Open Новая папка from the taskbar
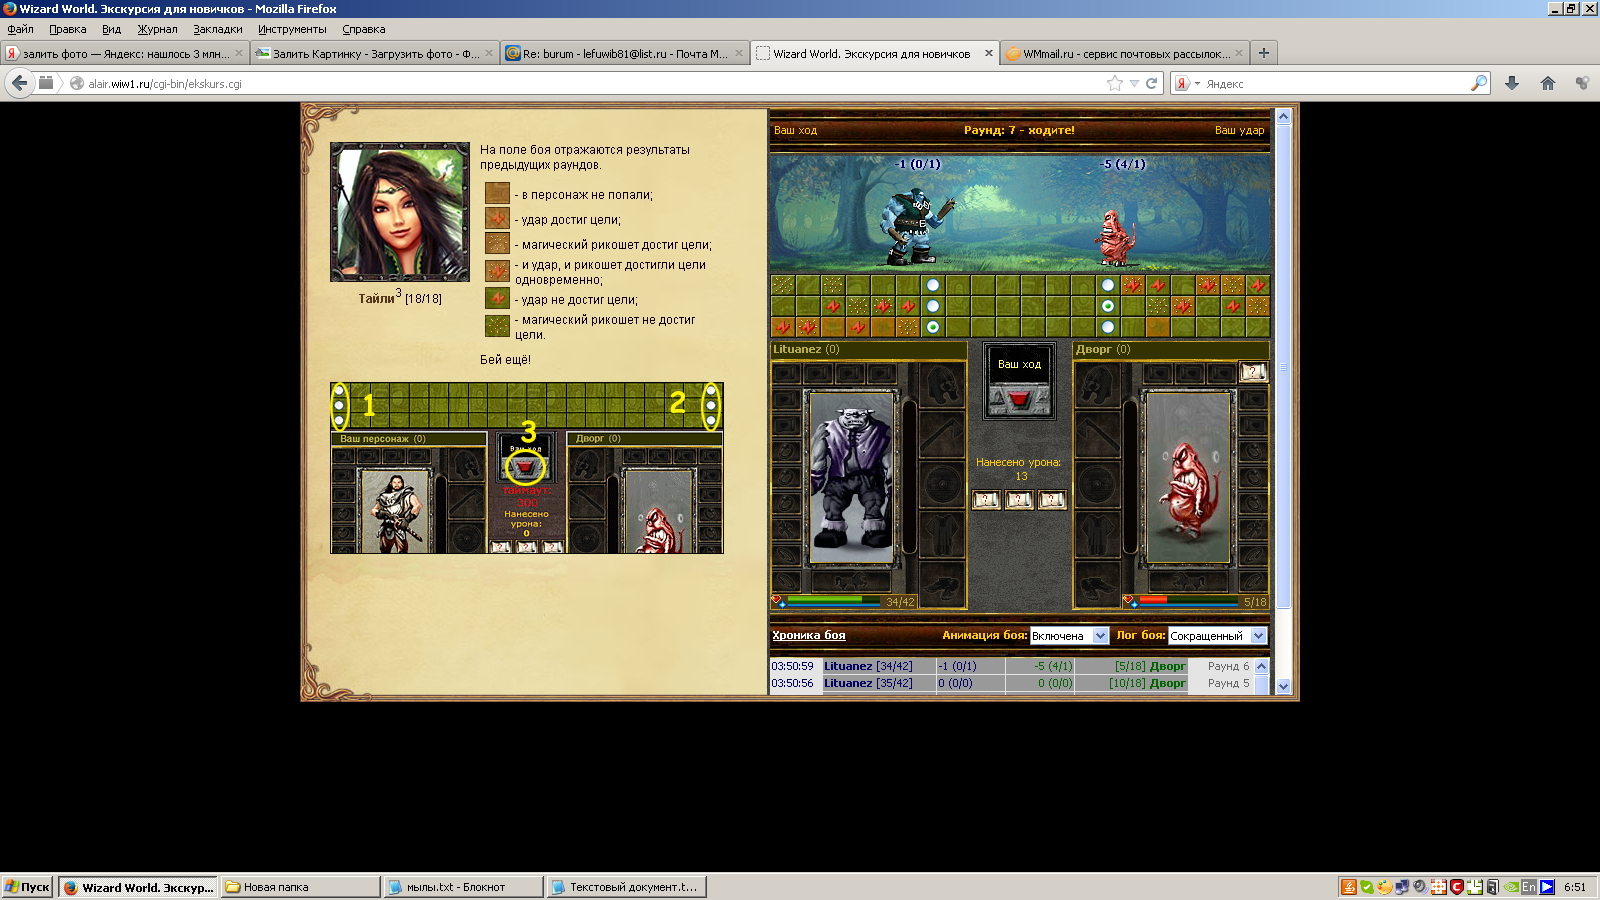Viewport: 1600px width, 900px height. [300, 887]
